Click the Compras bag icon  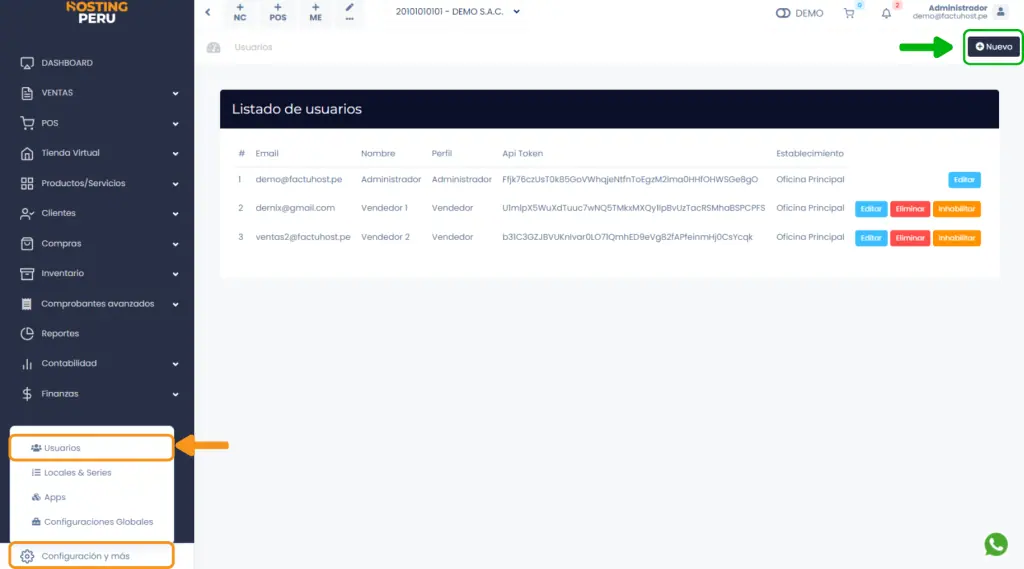click(27, 244)
